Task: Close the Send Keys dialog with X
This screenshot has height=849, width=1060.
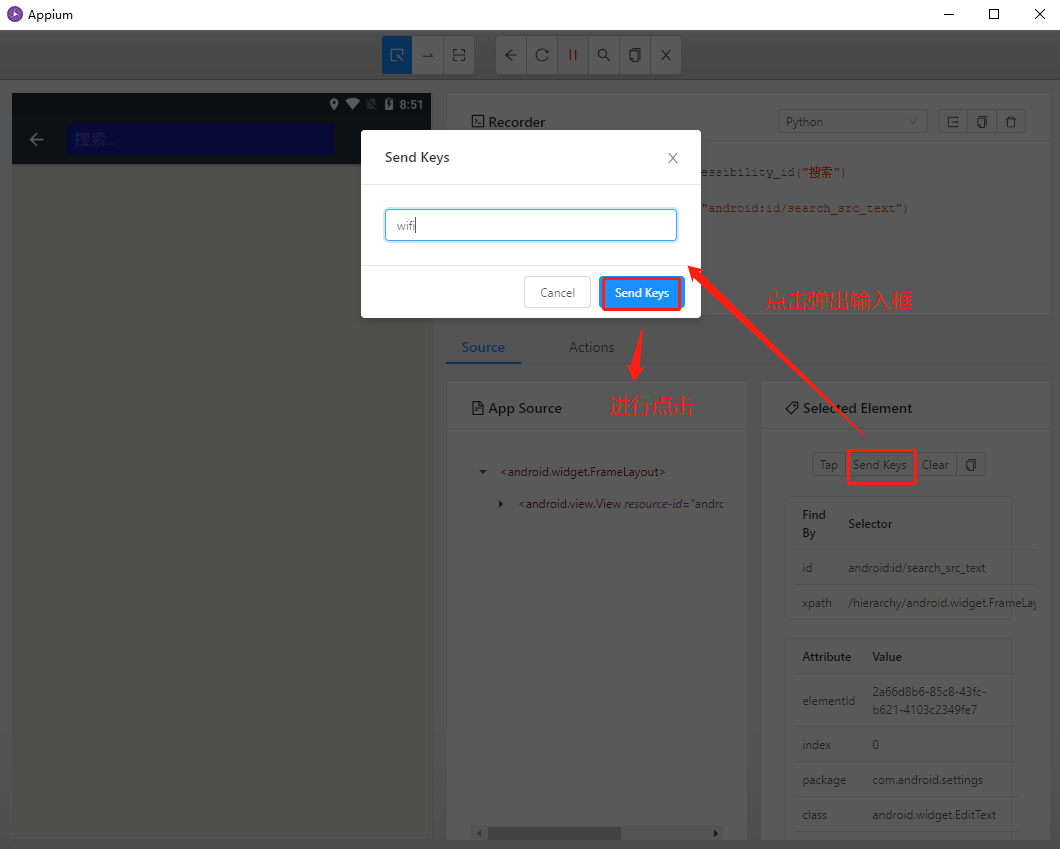Action: 673,158
